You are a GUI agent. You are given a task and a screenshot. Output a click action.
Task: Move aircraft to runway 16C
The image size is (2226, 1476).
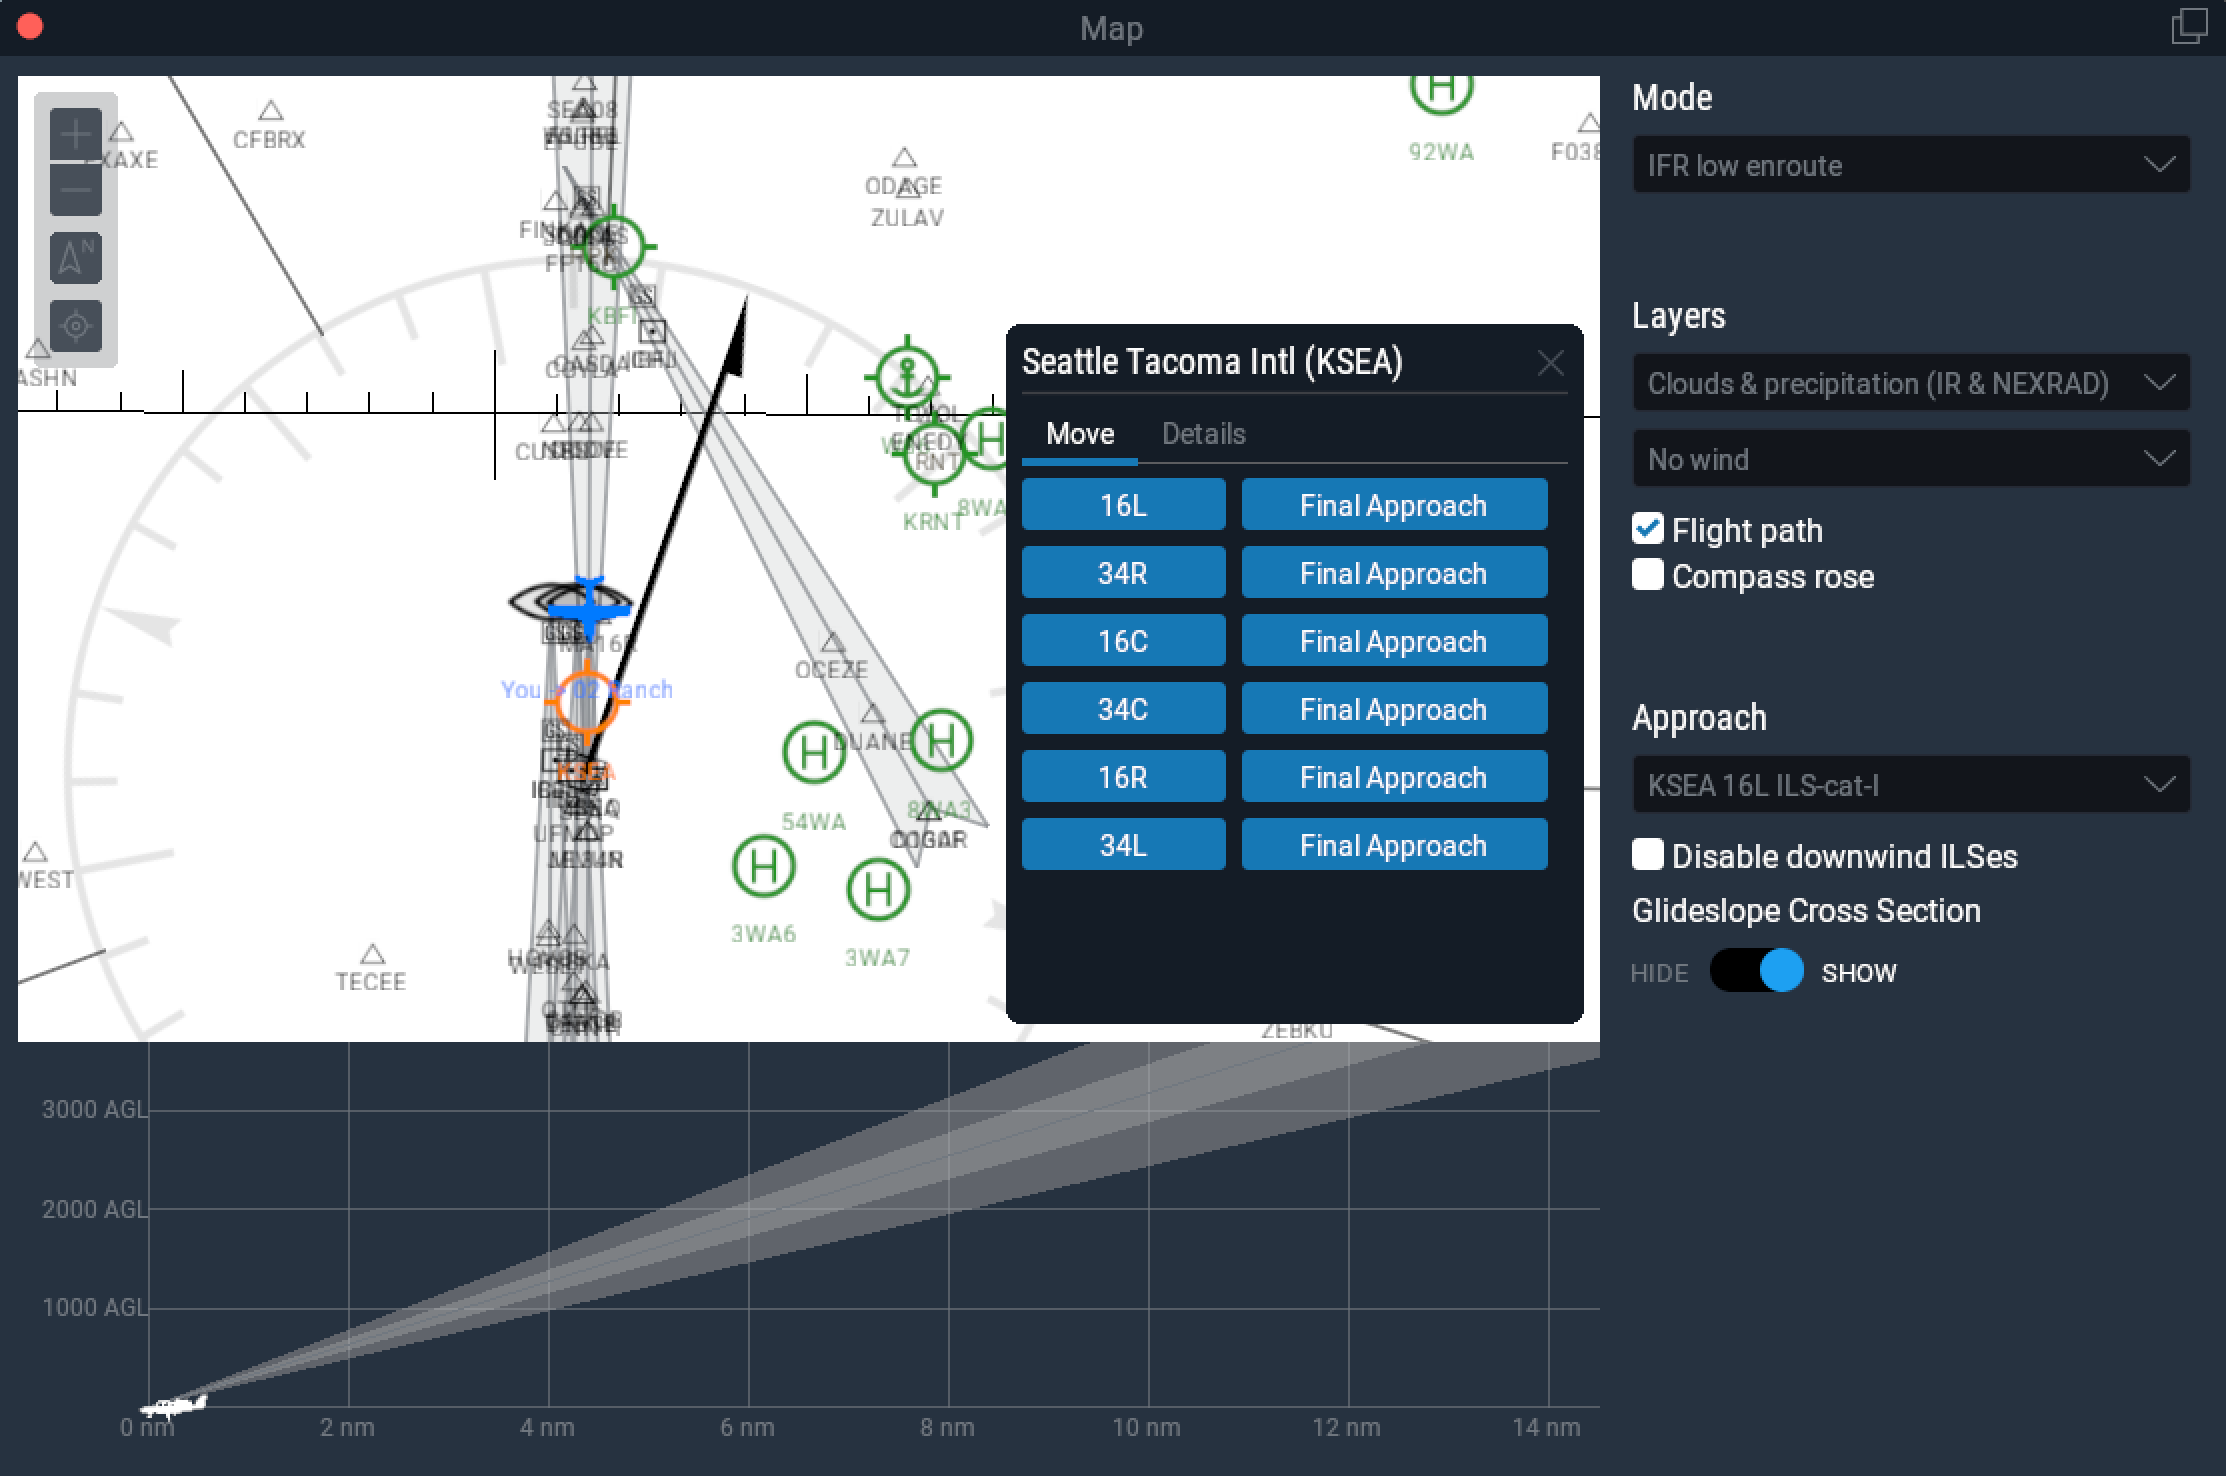[x=1123, y=641]
